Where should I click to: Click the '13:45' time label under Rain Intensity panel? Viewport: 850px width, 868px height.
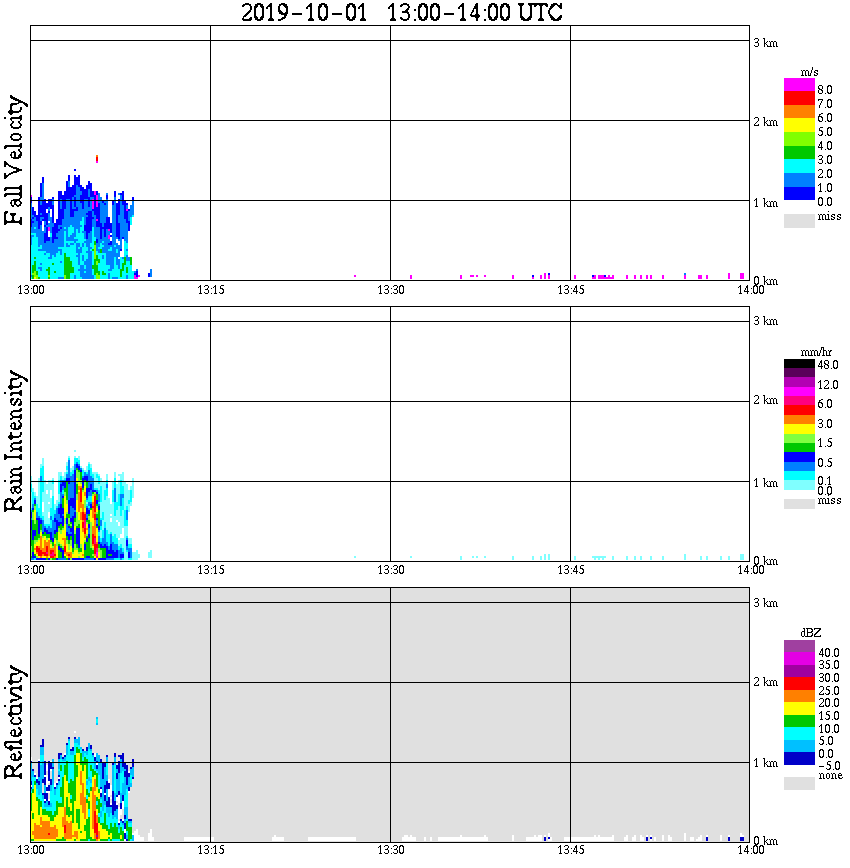[x=571, y=570]
